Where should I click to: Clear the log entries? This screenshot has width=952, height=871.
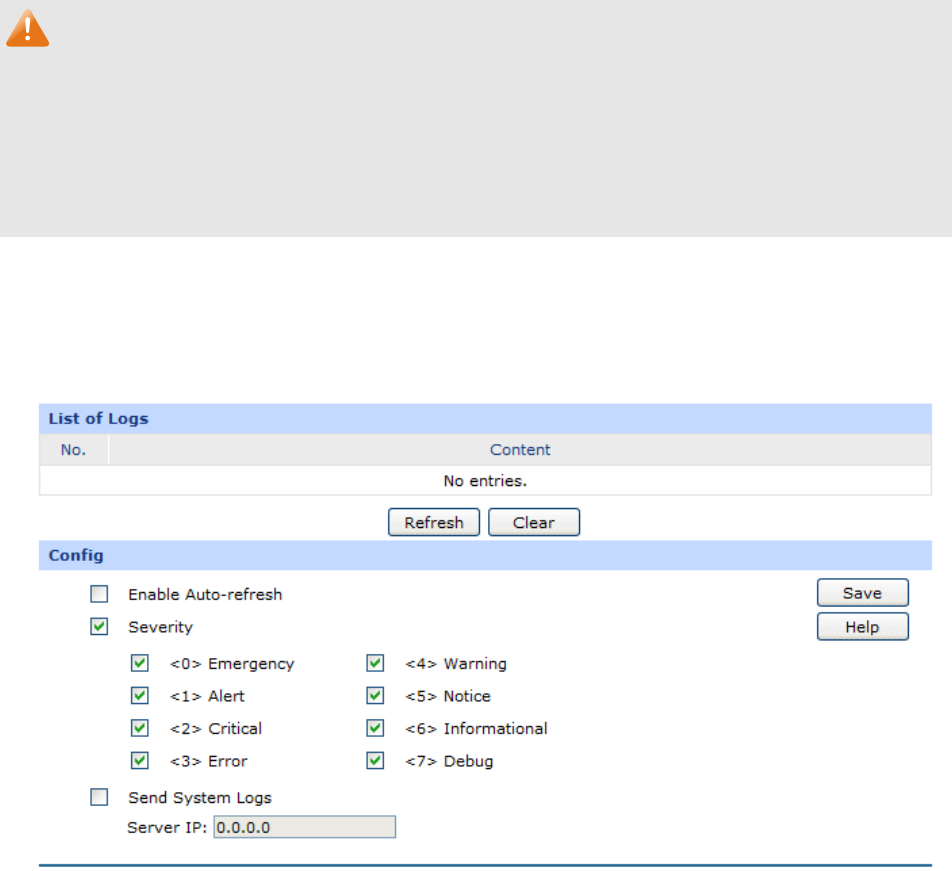534,523
